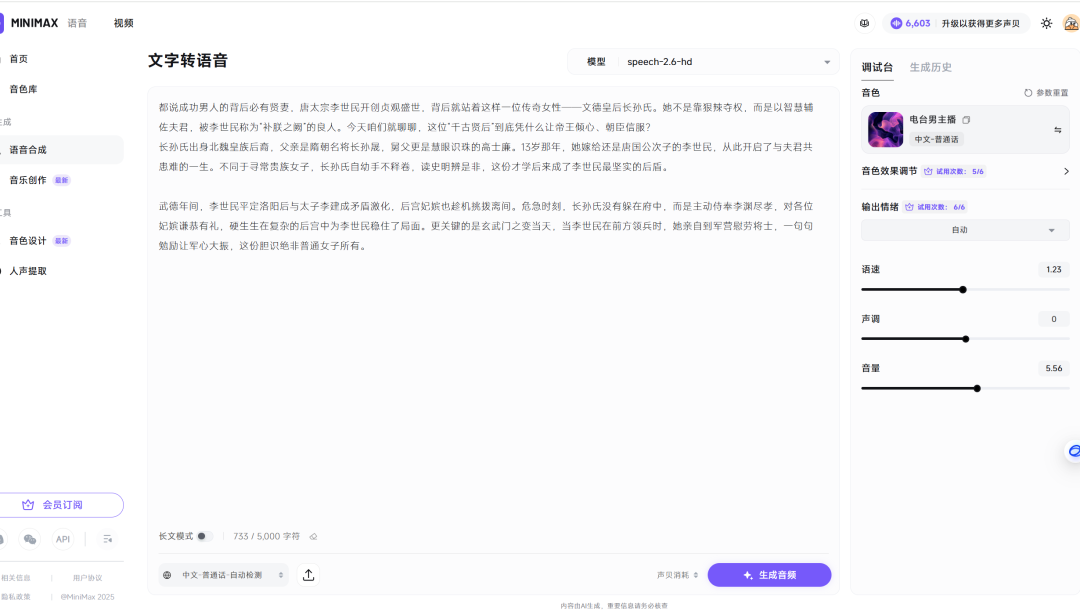The width and height of the screenshot is (1080, 614).
Task: Click the 参数重置 reset icon
Action: (x=1028, y=93)
